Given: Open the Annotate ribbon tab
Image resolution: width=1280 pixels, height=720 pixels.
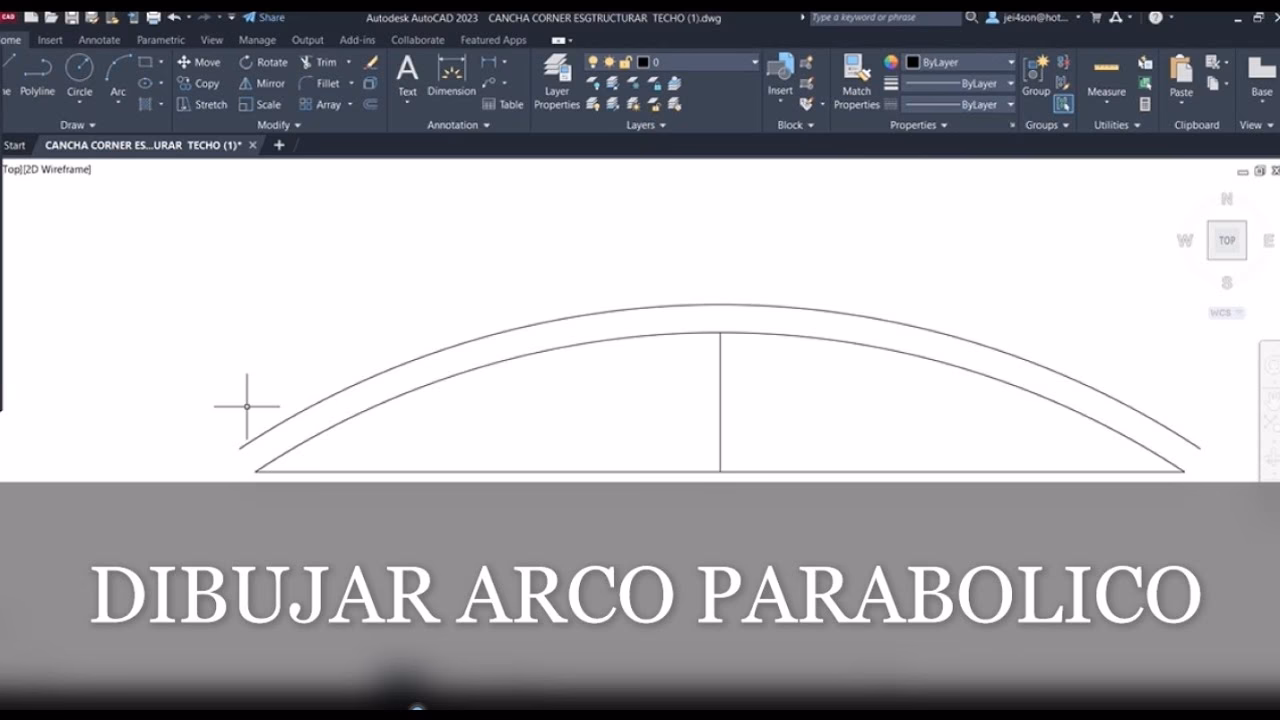Looking at the screenshot, I should (99, 40).
